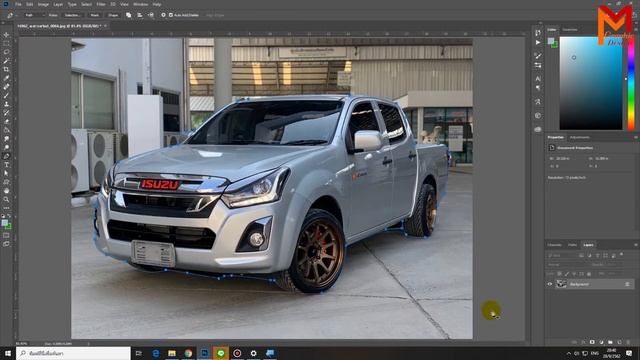Select the Brush tool

pyautogui.click(x=6, y=96)
